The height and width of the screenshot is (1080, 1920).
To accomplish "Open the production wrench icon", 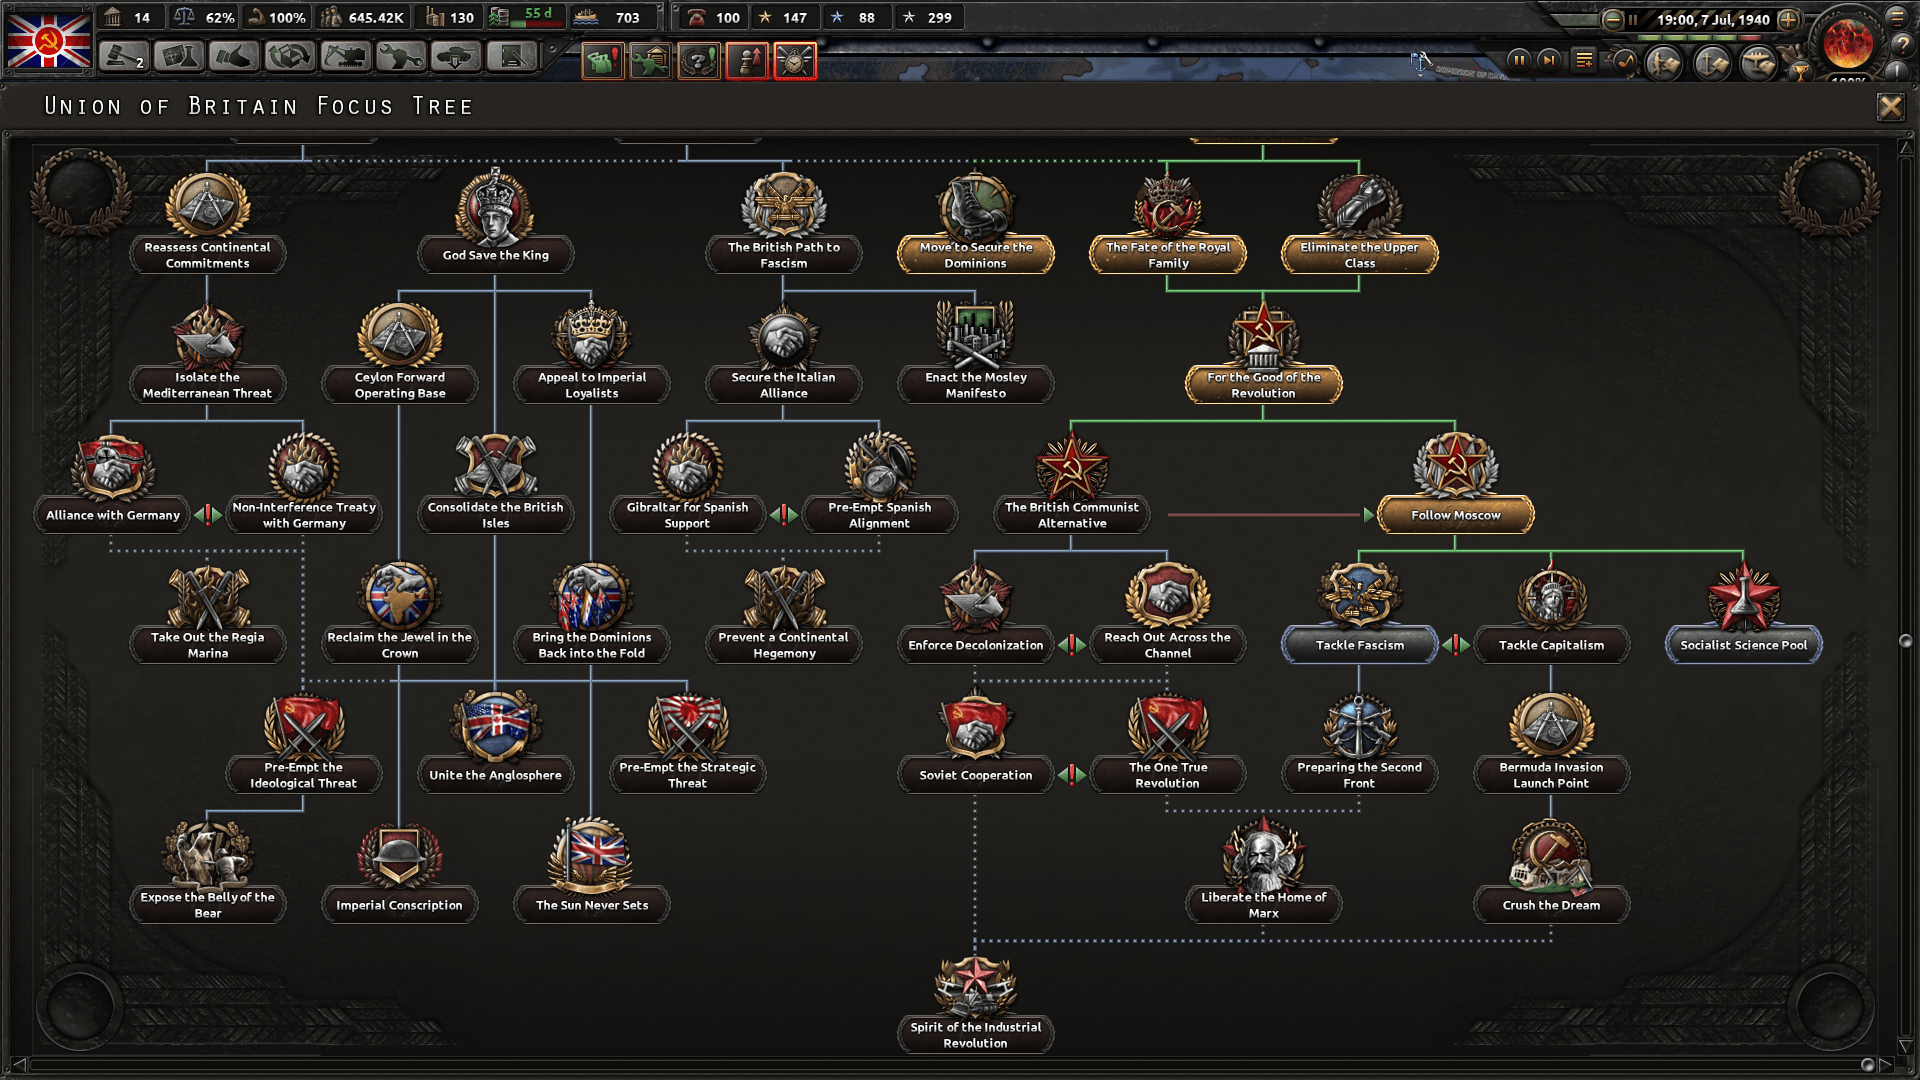I will [400, 60].
